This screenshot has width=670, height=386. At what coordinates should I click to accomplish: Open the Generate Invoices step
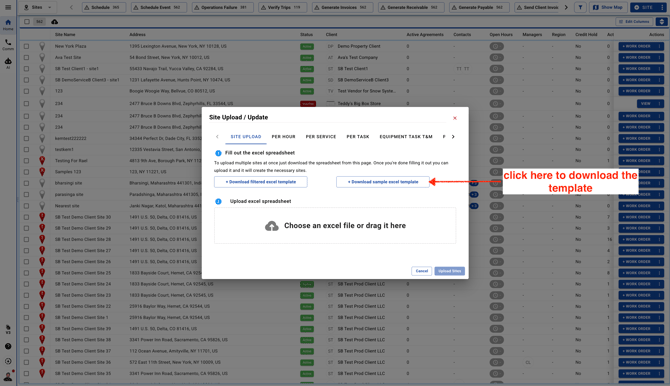342,7
